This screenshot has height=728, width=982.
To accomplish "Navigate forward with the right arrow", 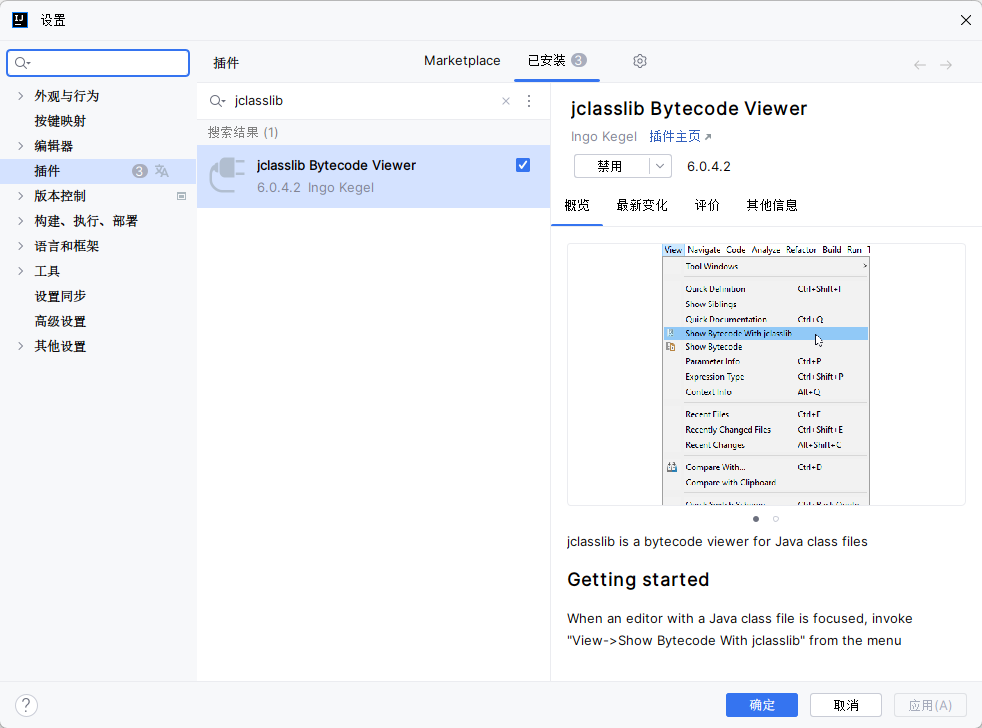I will click(x=946, y=65).
